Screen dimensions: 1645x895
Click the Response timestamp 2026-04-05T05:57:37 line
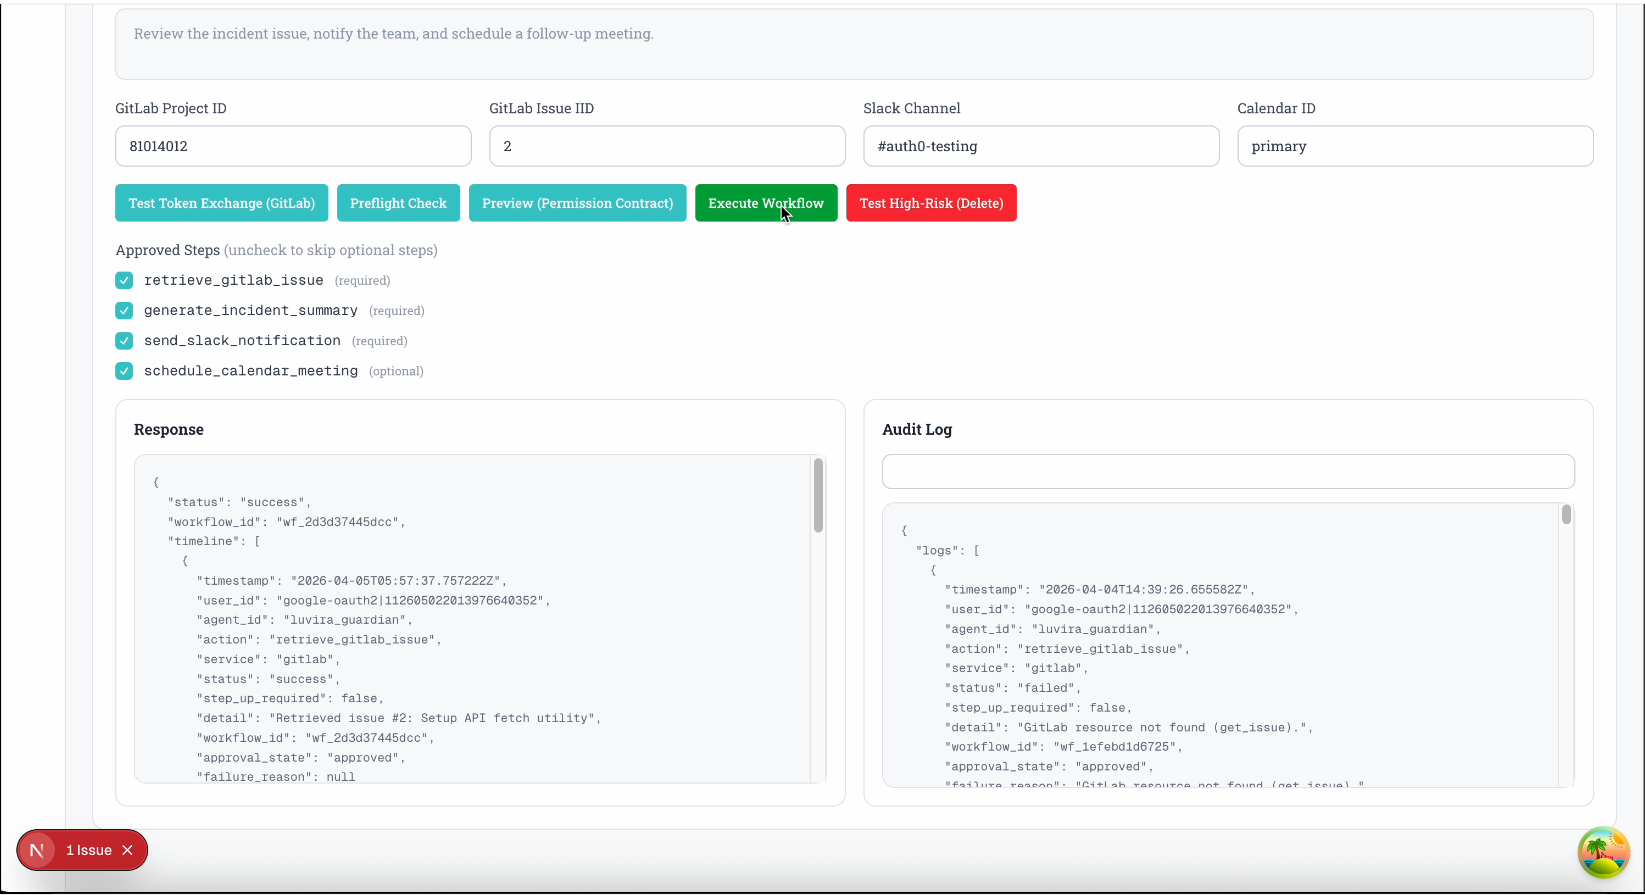(x=352, y=581)
